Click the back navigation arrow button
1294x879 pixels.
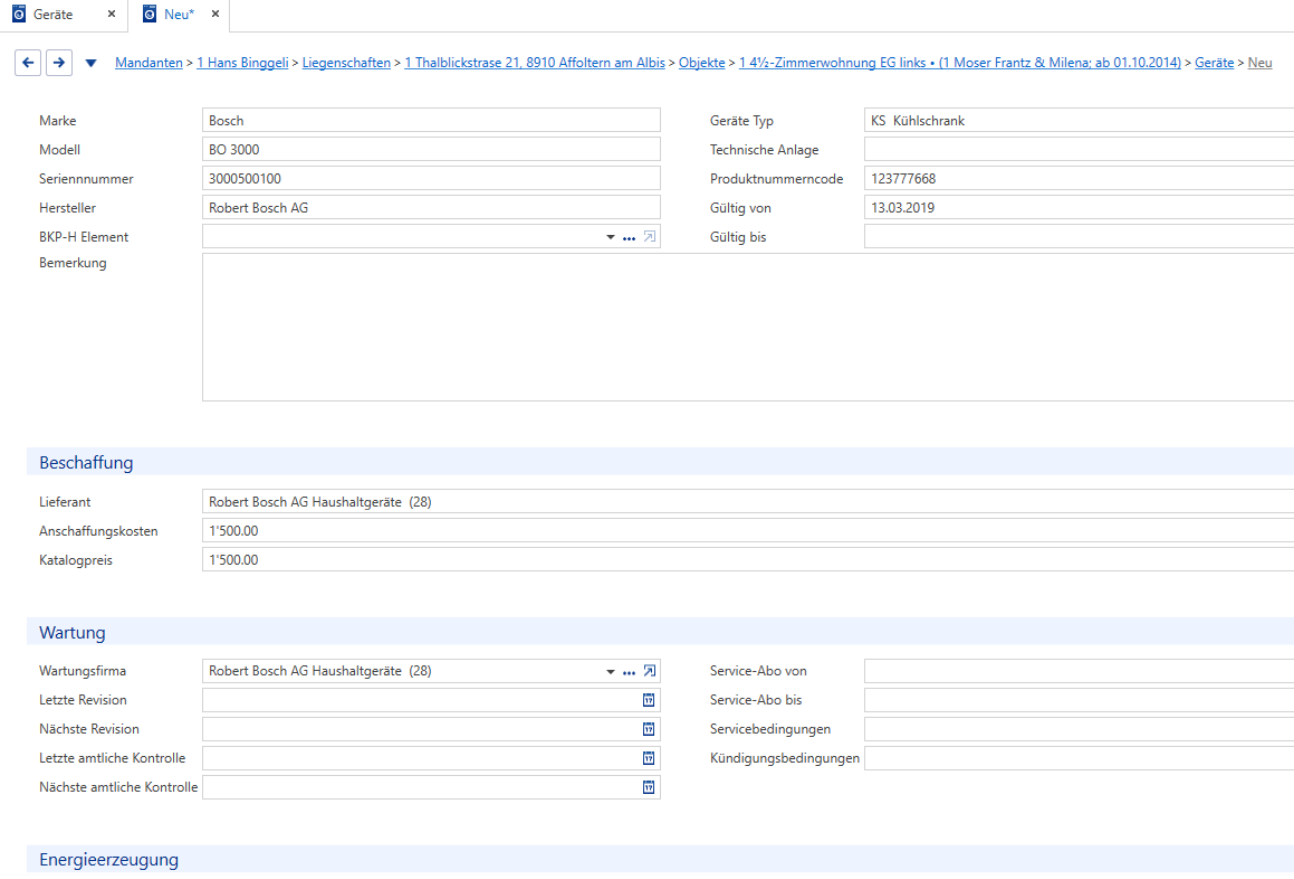29,63
